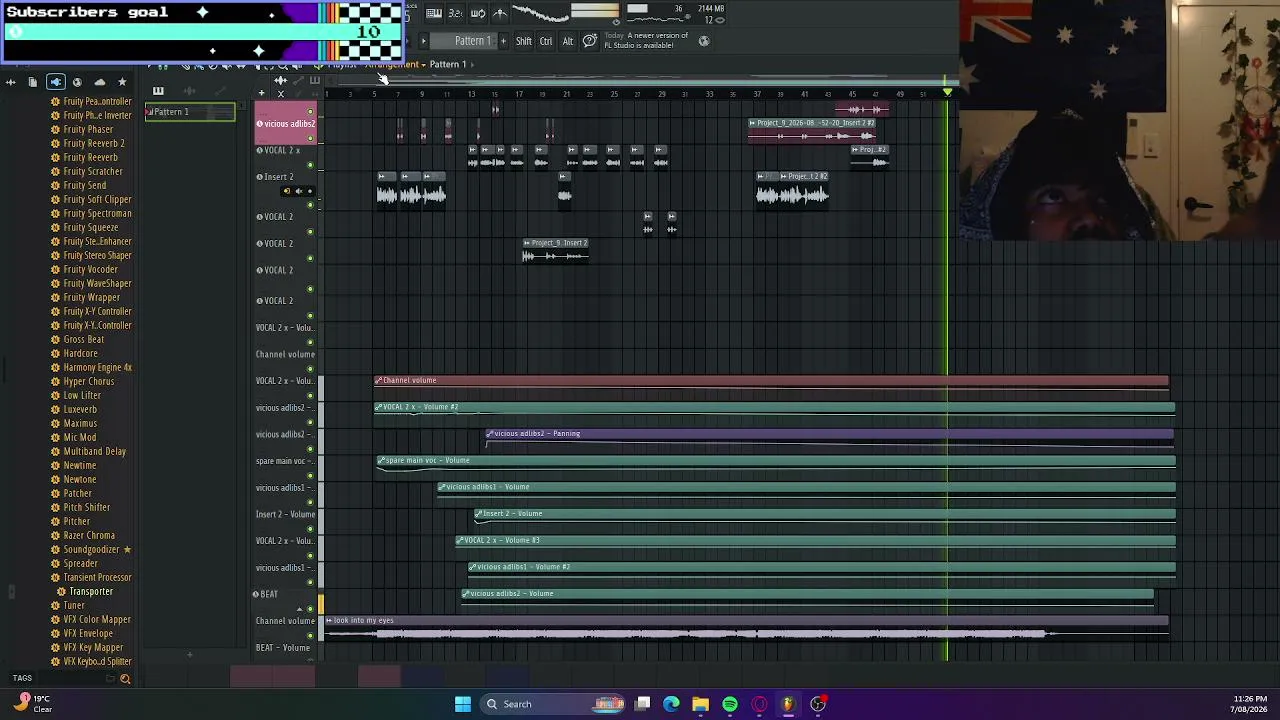1280x720 pixels.
Task: Click the folder icon beside TAGS
Action: click(110, 679)
